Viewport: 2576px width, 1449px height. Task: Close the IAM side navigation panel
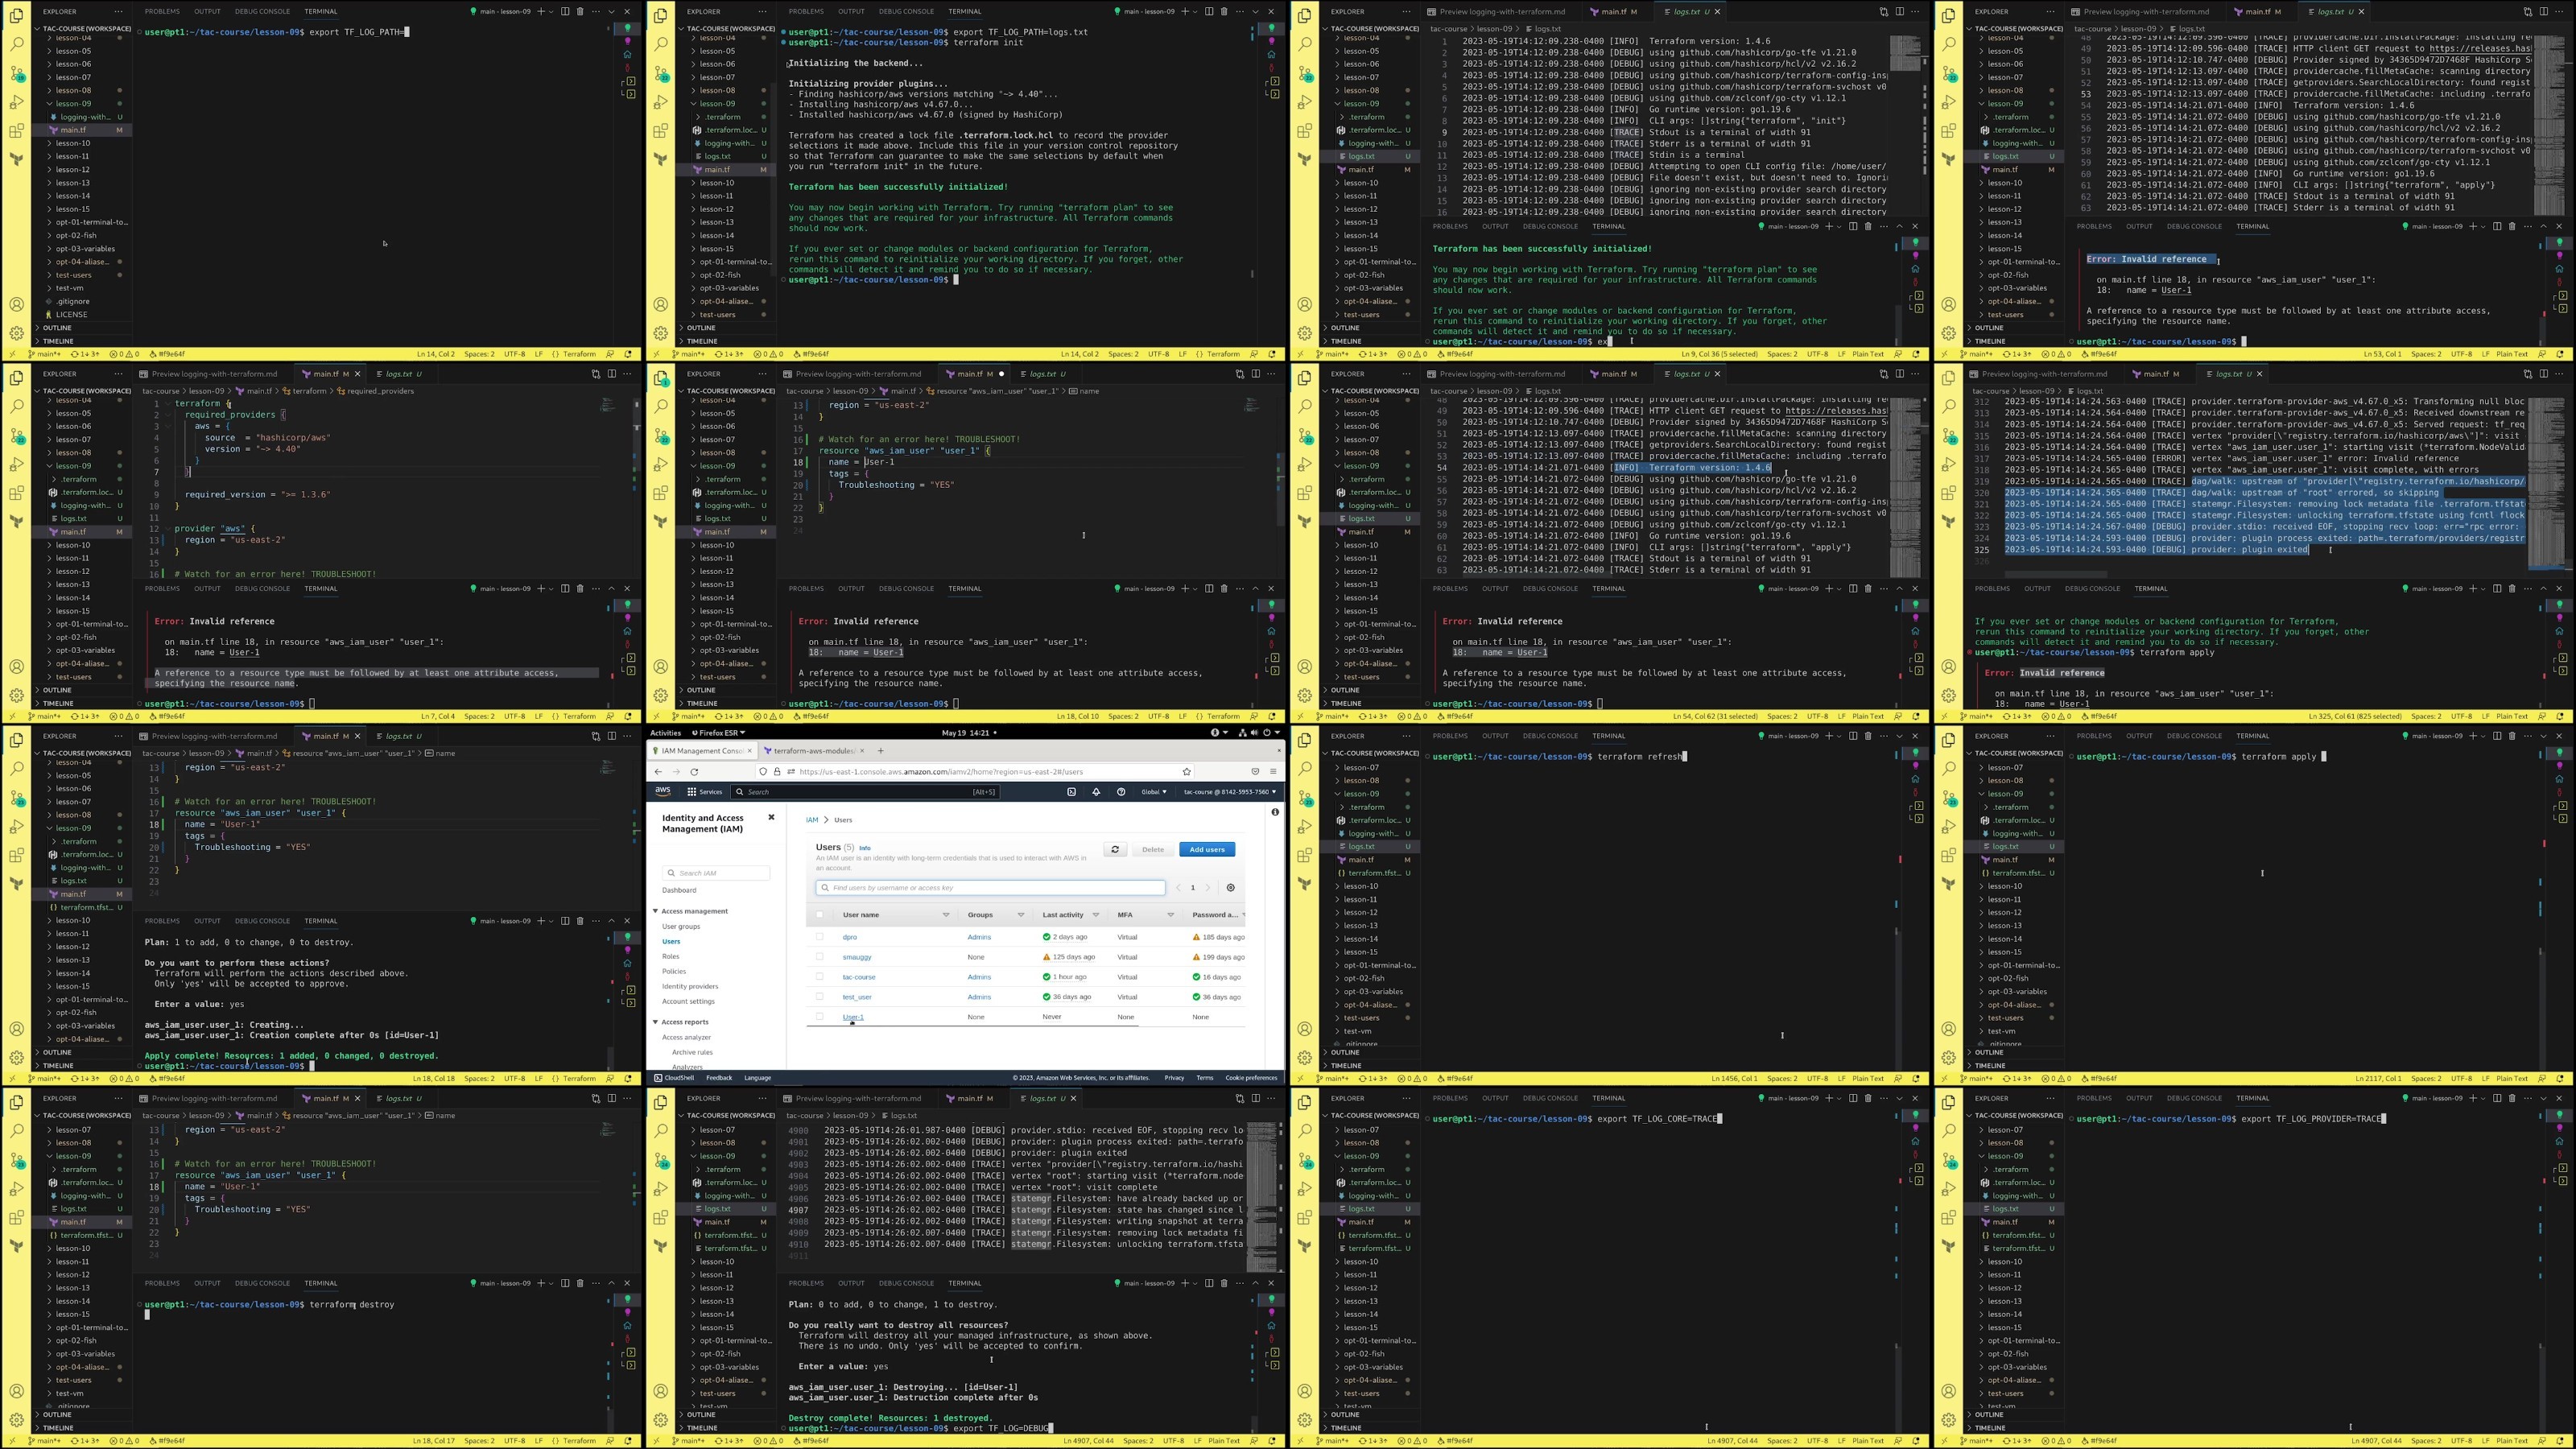(771, 817)
